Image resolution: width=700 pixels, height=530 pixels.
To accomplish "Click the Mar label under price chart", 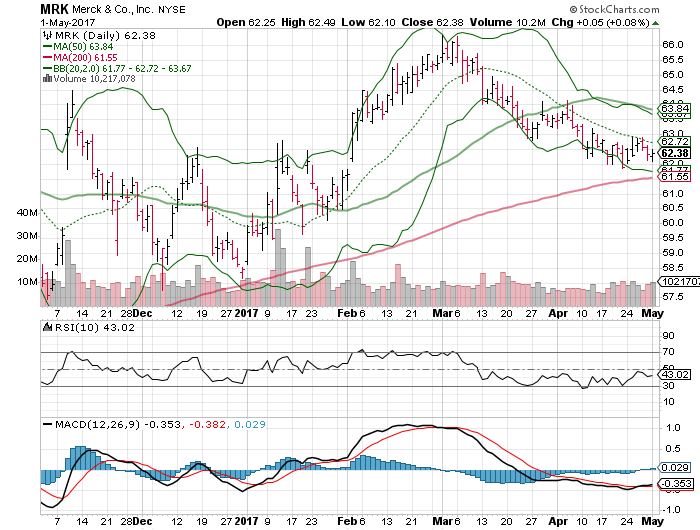I will pos(442,313).
